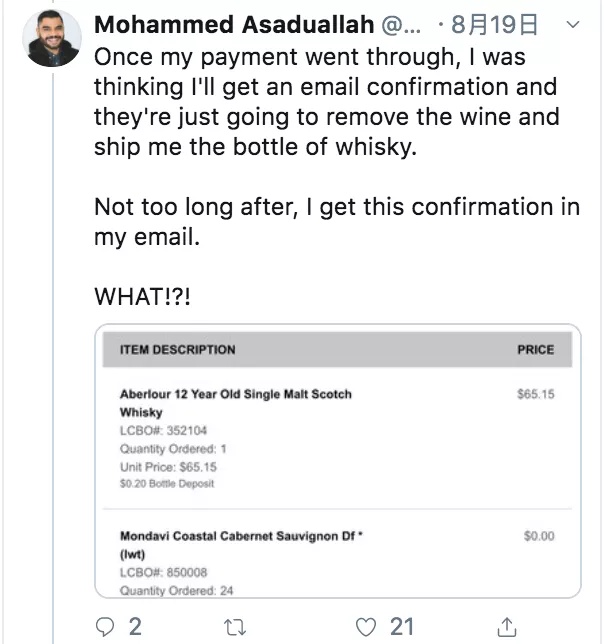Click the reply speech bubble icon
The image size is (604, 644).
click(x=105, y=627)
